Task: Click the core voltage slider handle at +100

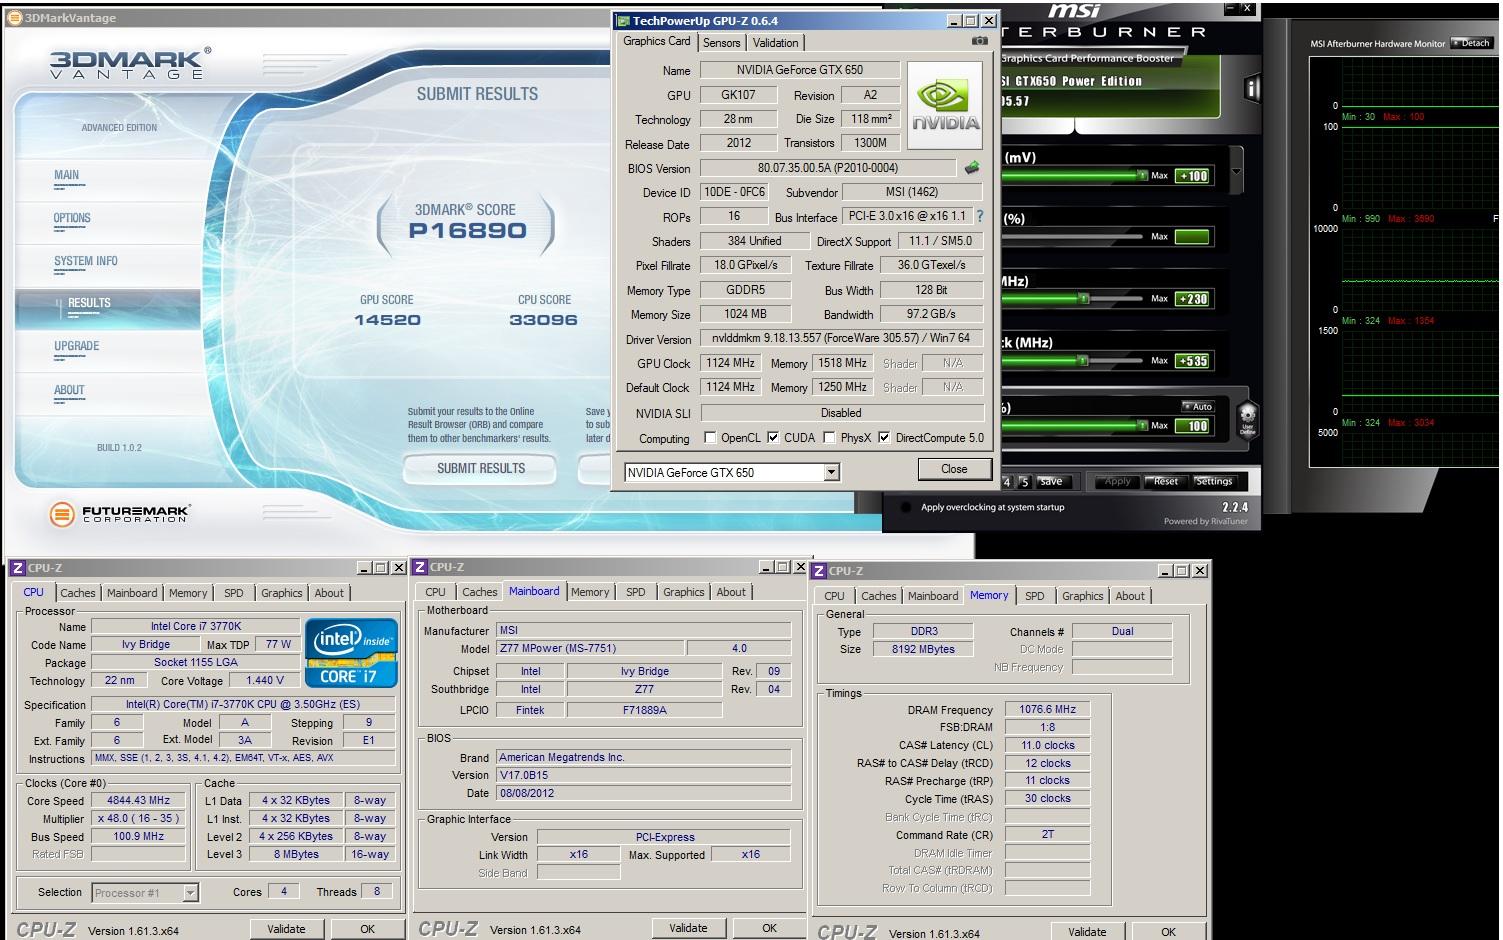Action: point(1142,175)
